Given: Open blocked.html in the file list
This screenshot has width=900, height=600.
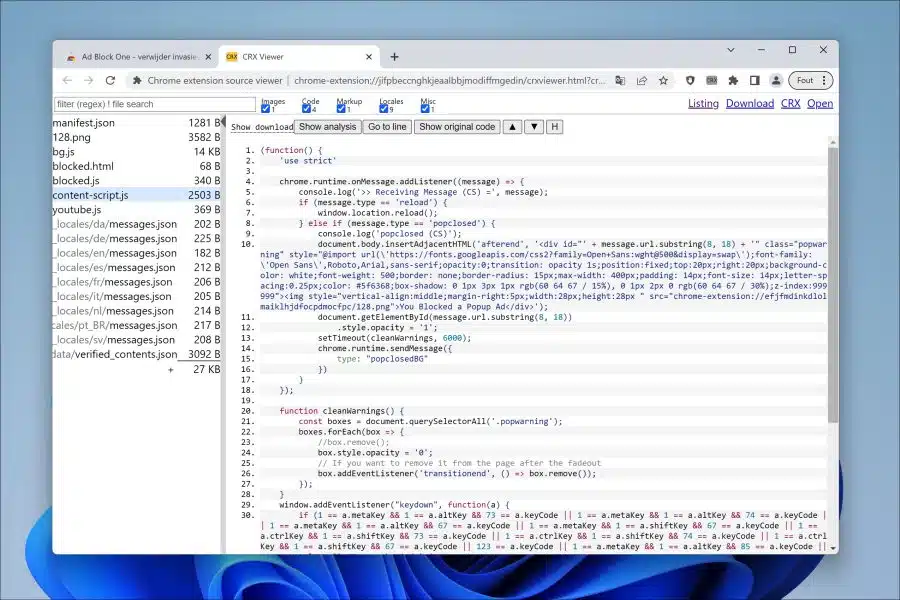Looking at the screenshot, I should click(x=137, y=166).
